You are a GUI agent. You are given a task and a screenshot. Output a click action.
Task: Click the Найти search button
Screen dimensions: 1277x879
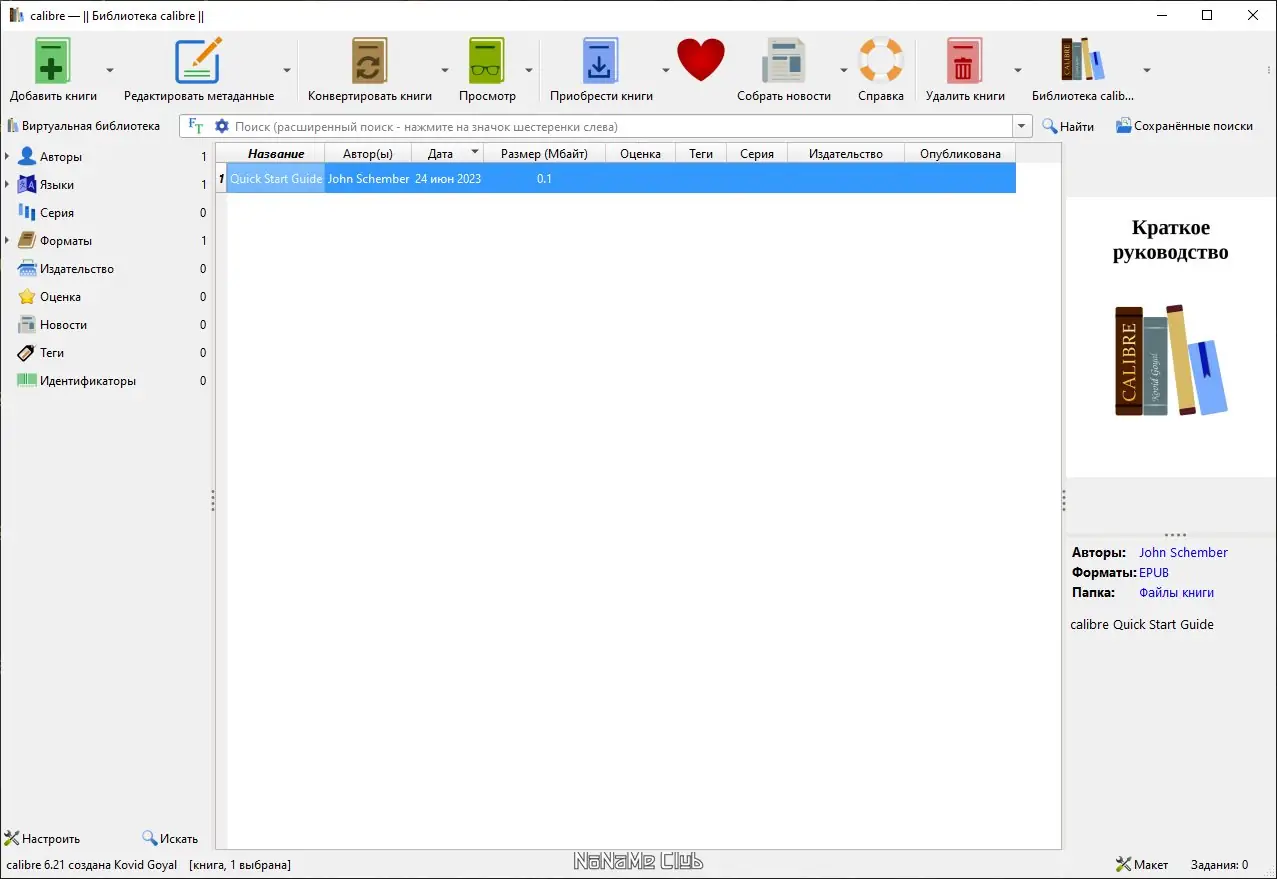[x=1068, y=126]
